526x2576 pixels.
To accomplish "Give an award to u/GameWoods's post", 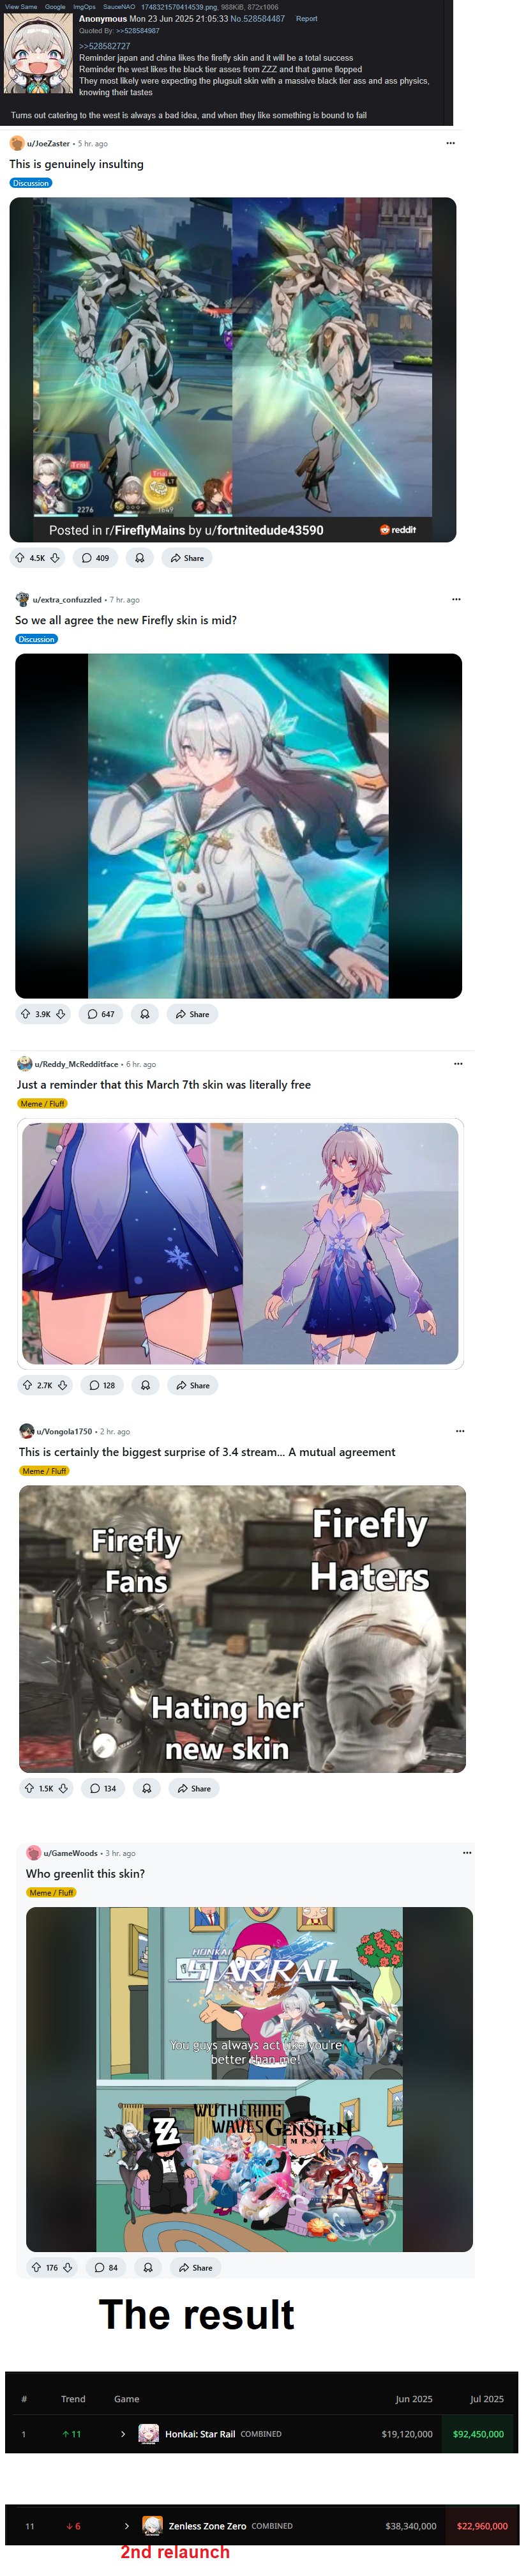I will click(148, 2267).
